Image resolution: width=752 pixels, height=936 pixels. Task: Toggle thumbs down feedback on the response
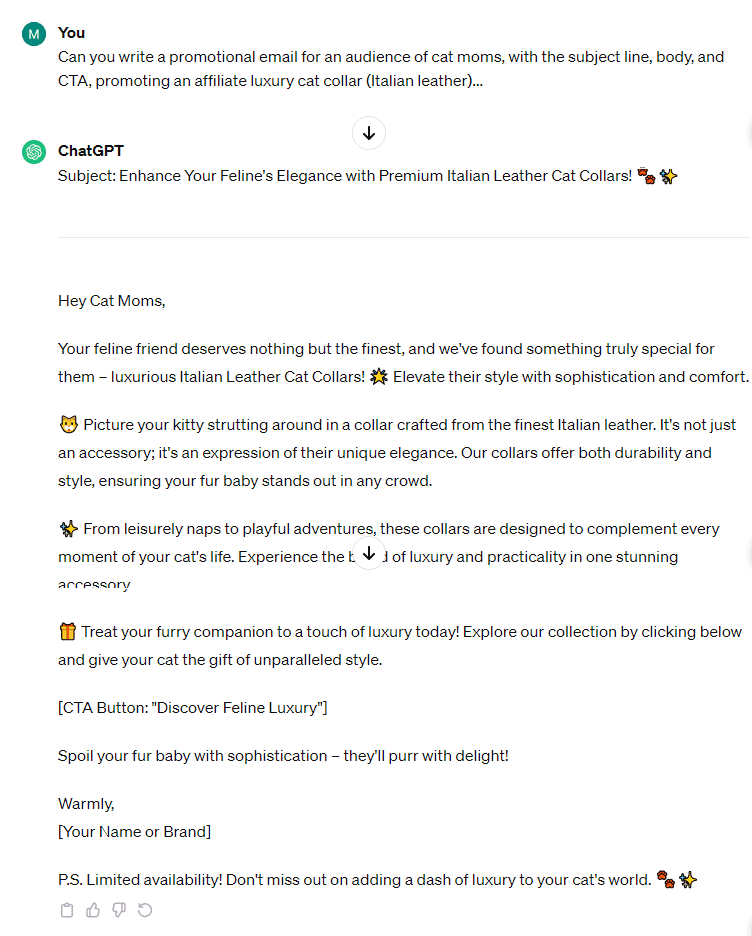(x=117, y=910)
